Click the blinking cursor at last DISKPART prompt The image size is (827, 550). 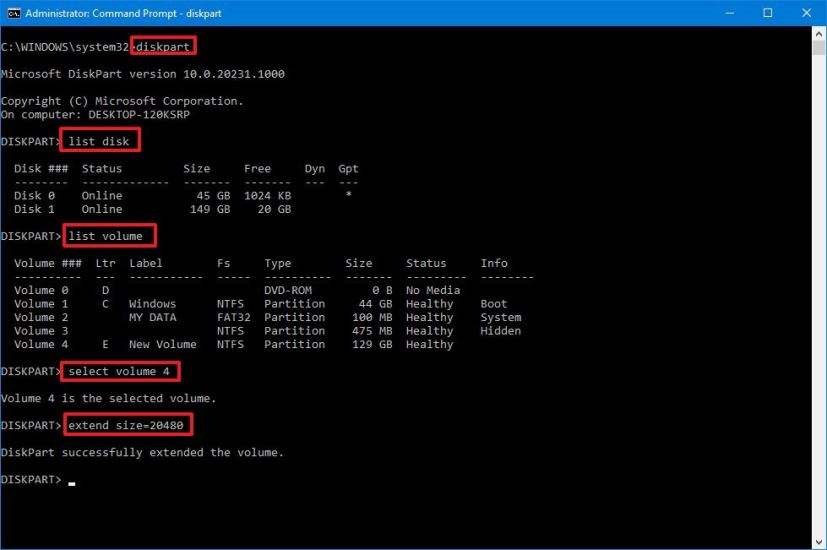point(72,484)
